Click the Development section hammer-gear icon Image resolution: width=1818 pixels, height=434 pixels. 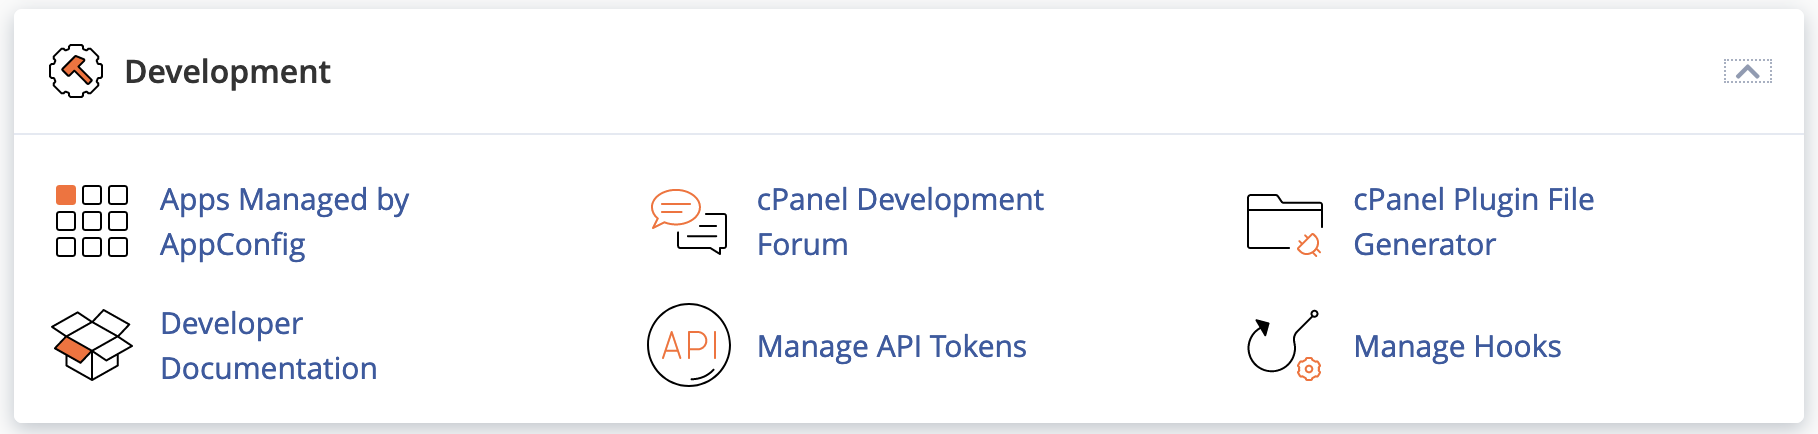click(x=76, y=71)
